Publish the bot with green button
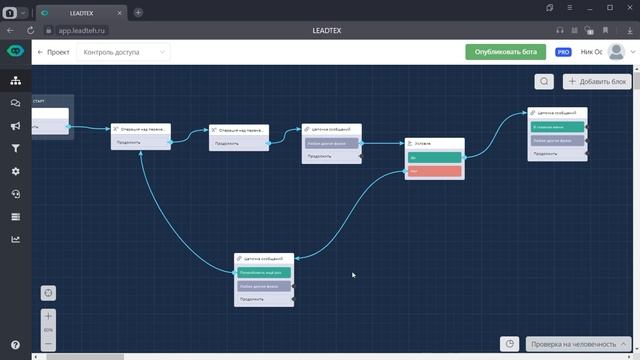Image resolution: width=640 pixels, height=360 pixels. [505, 52]
